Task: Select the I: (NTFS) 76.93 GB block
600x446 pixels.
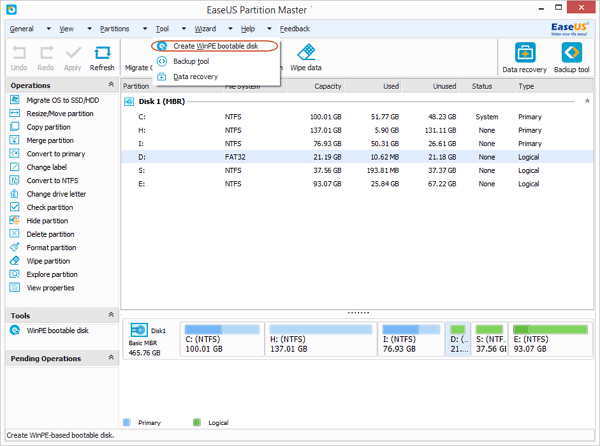Action: click(411, 339)
